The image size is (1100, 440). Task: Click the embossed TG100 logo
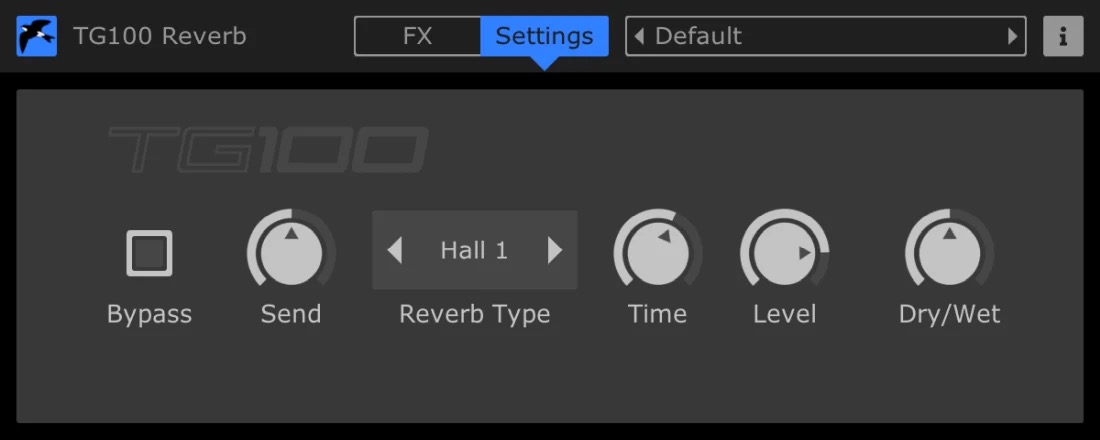[x=268, y=149]
